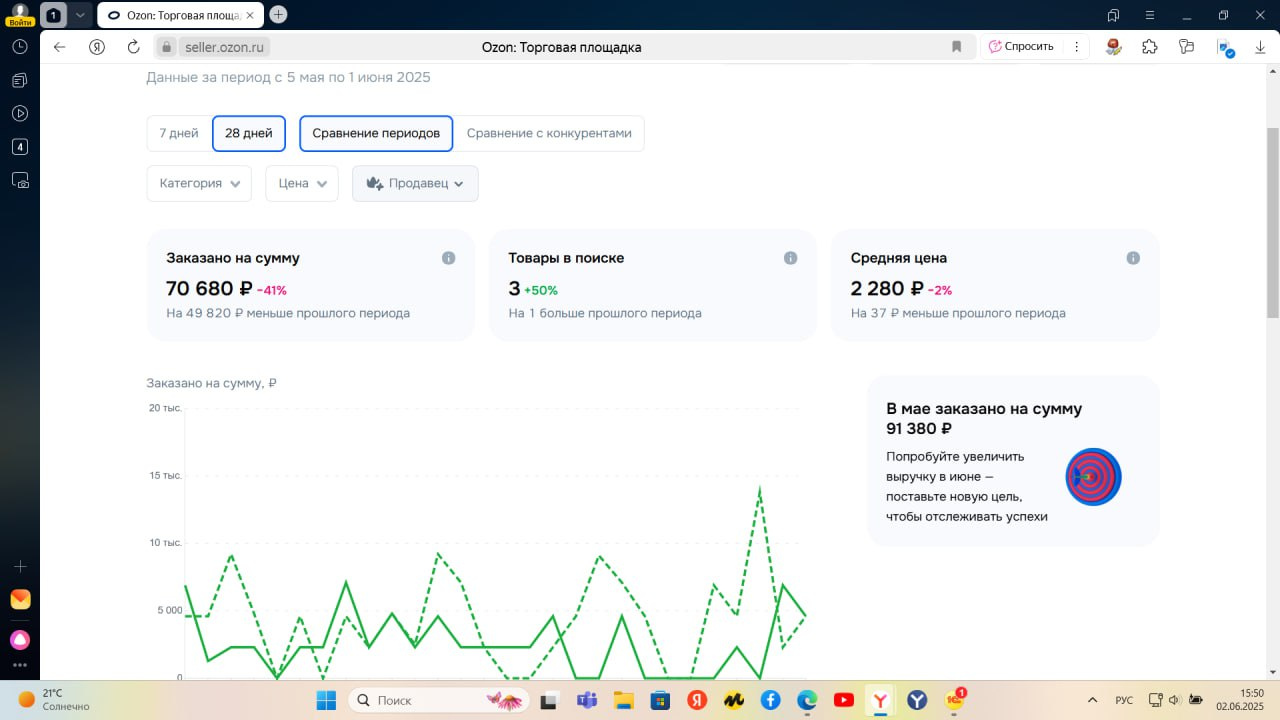Close the Ozon tab
This screenshot has height=720, width=1280.
[x=250, y=15]
